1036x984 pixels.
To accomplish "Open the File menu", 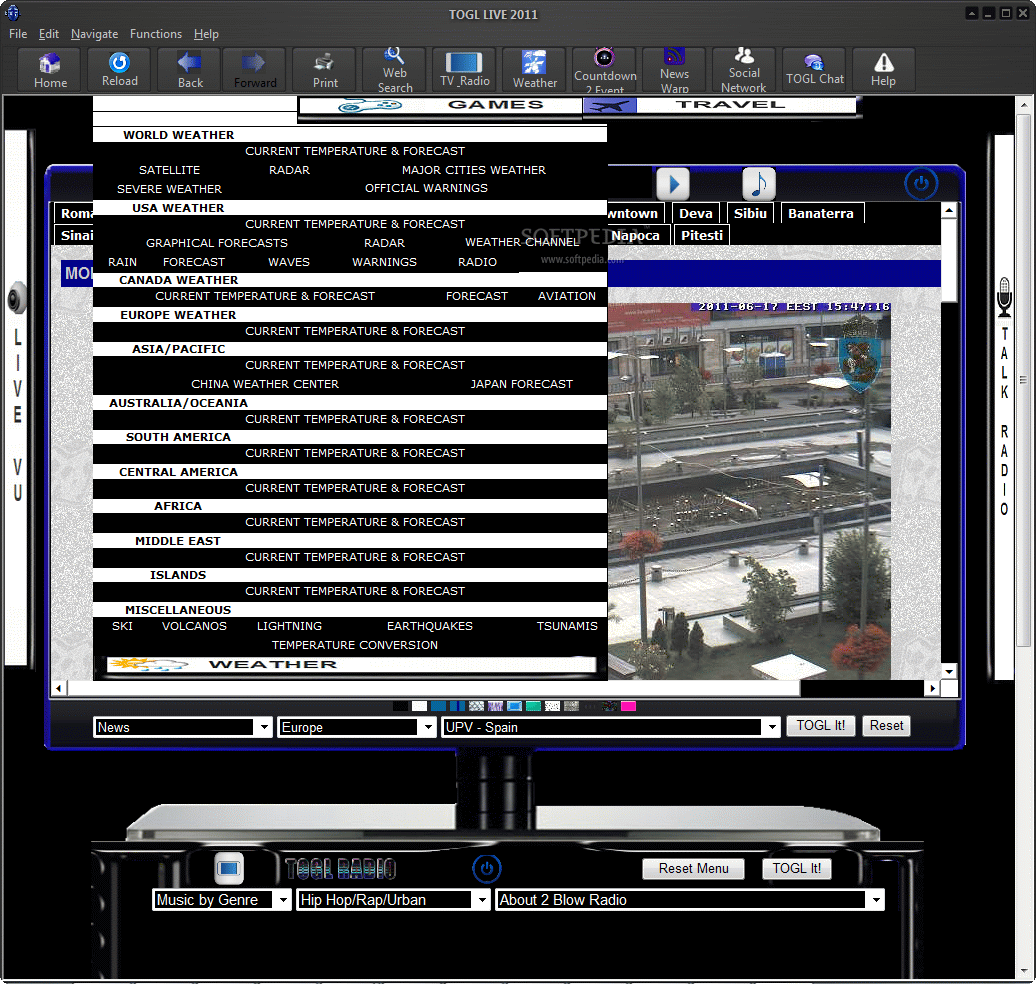I will coord(18,34).
